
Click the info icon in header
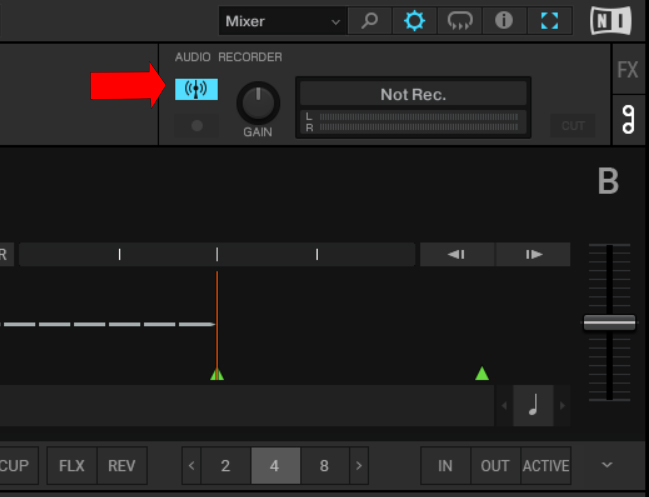(x=504, y=21)
